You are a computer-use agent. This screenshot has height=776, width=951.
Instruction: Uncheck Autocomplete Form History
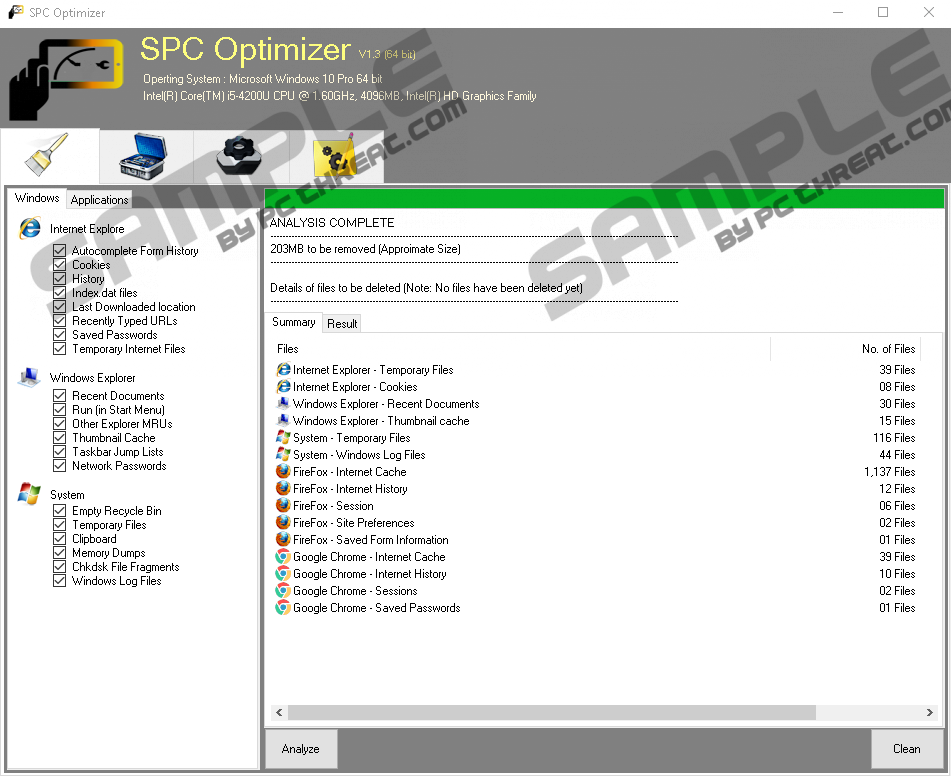click(59, 251)
